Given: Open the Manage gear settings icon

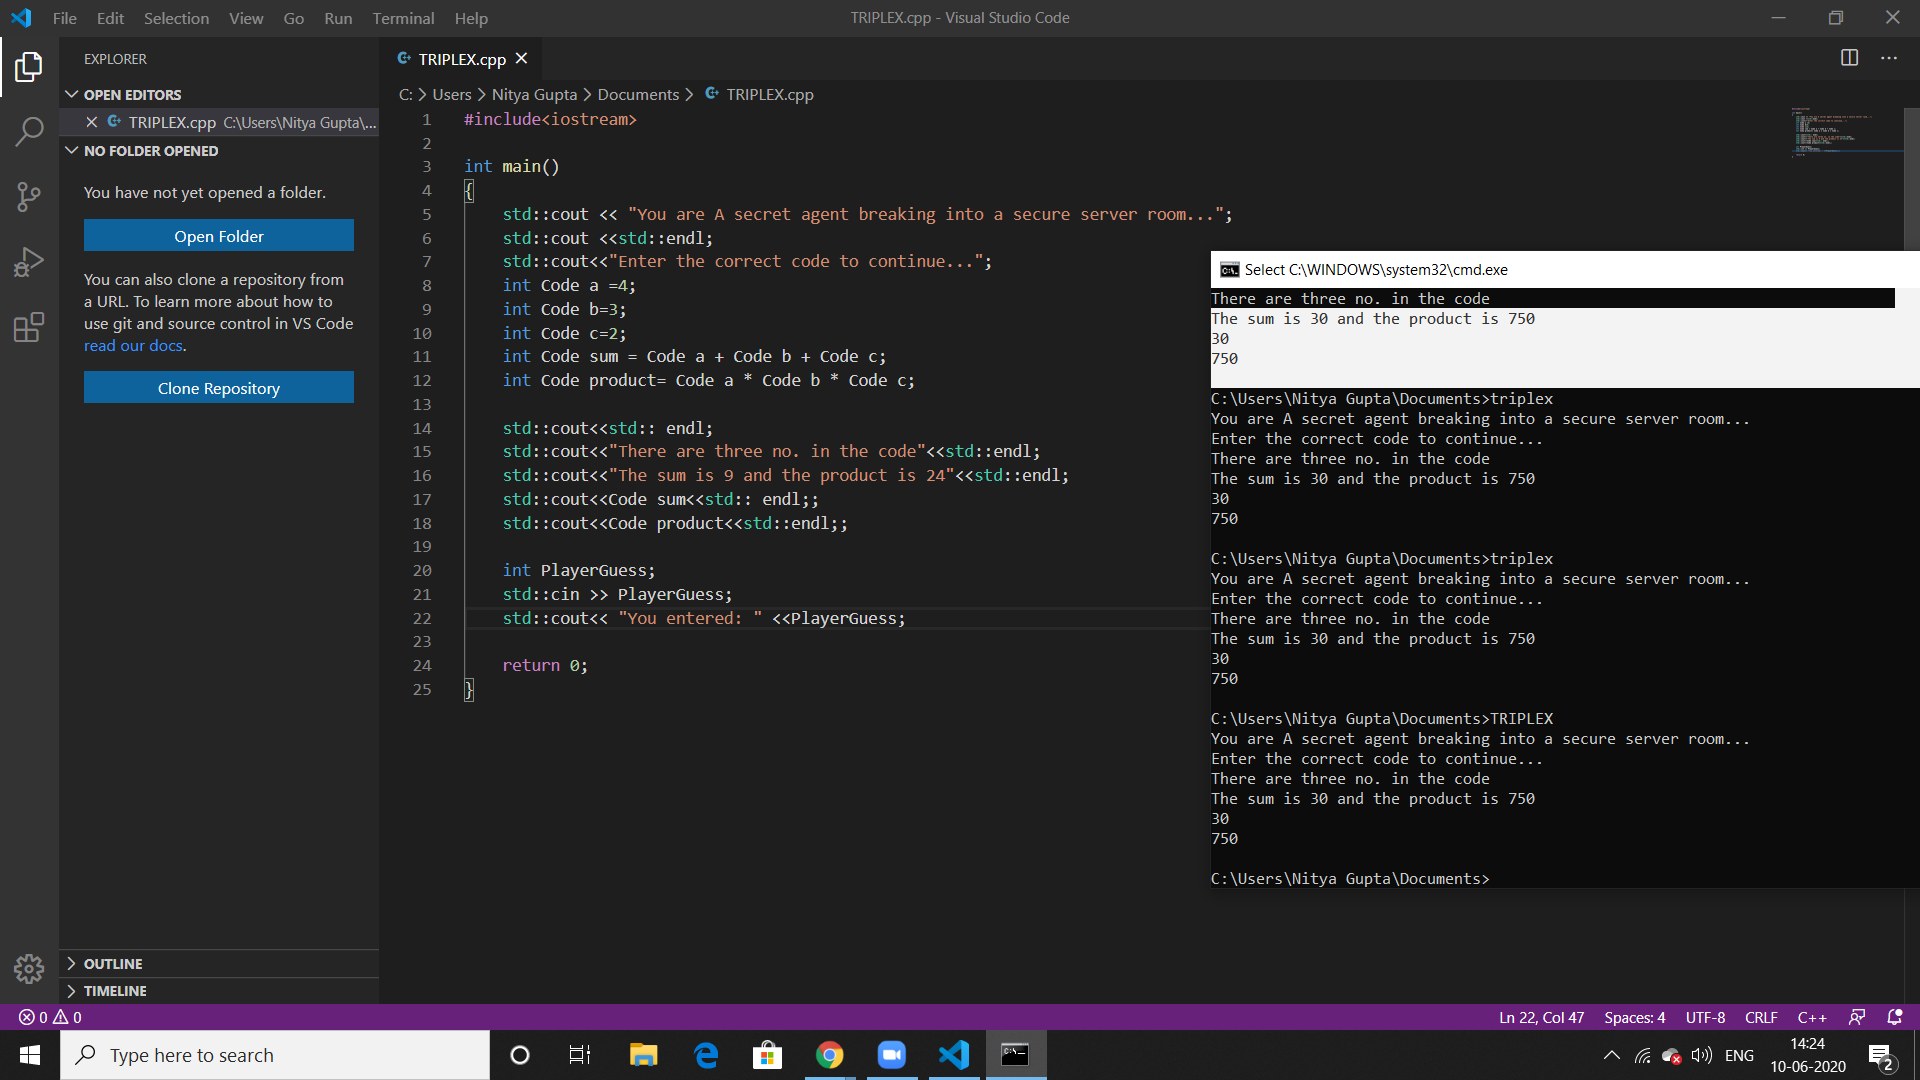Looking at the screenshot, I should [29, 968].
